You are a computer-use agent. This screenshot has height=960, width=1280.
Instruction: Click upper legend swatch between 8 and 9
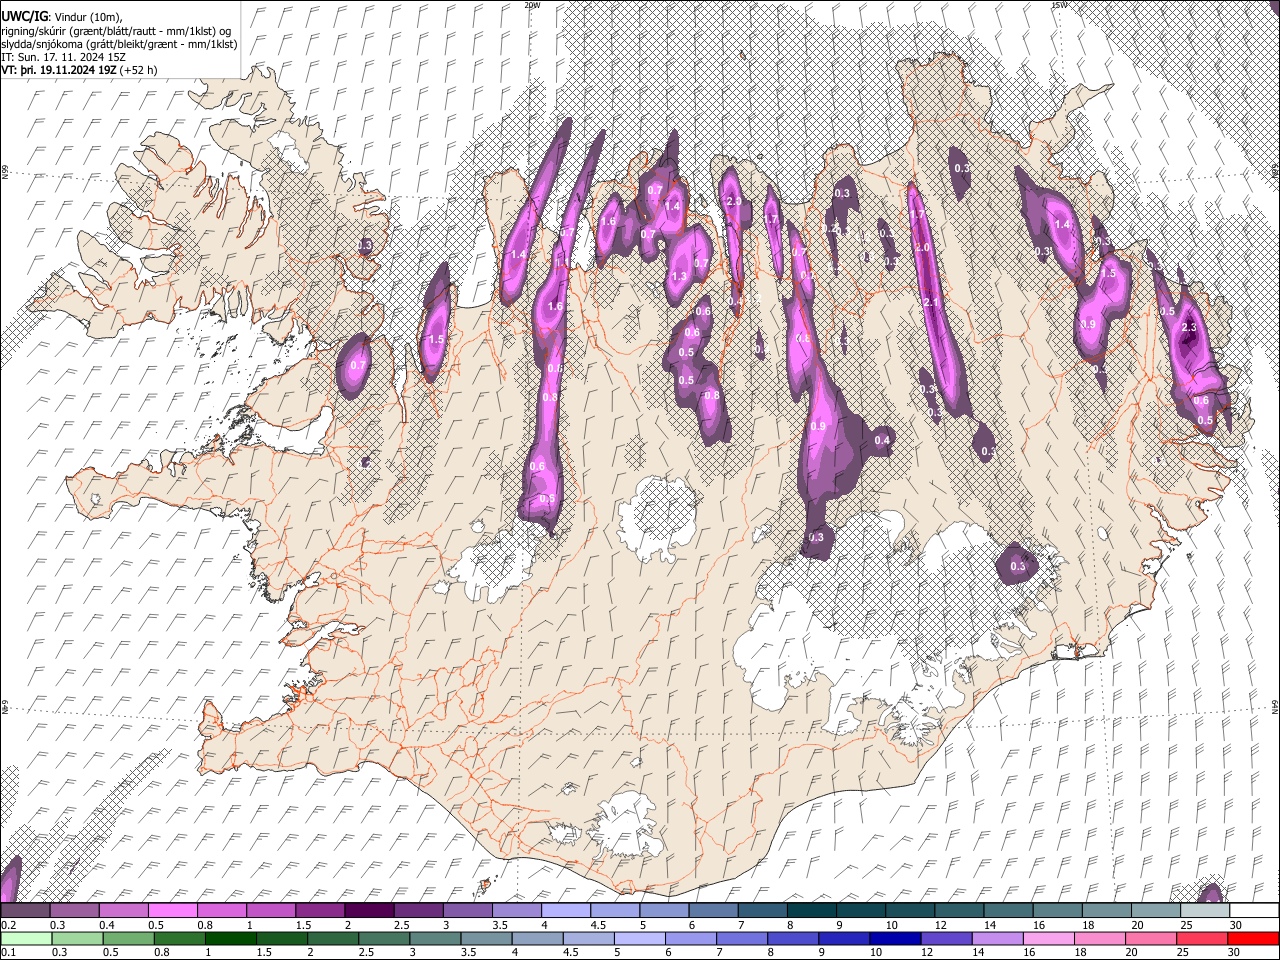pos(812,910)
